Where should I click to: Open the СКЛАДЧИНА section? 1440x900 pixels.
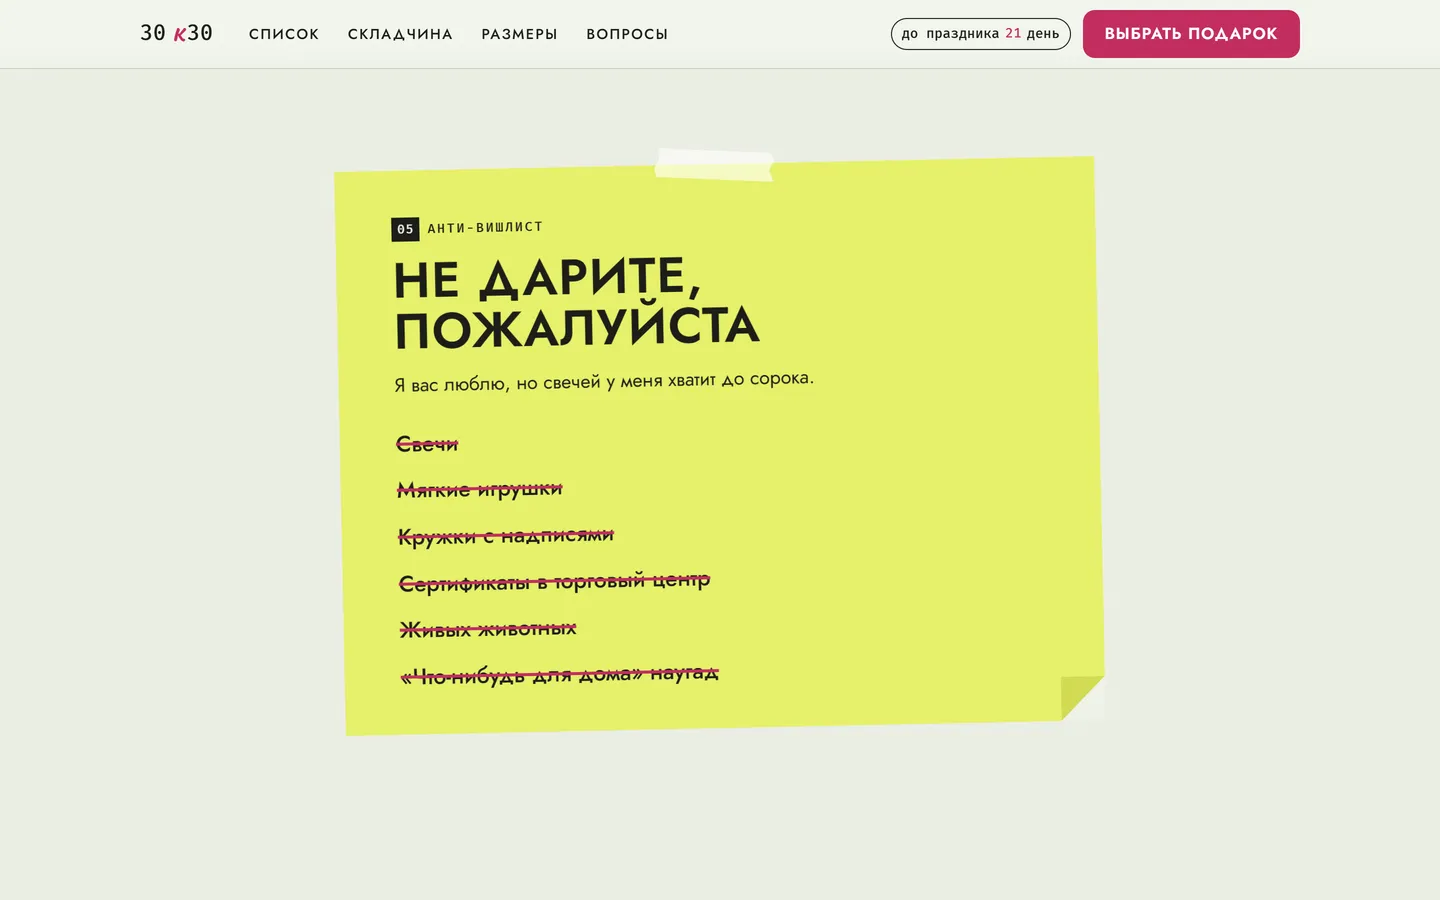[400, 34]
